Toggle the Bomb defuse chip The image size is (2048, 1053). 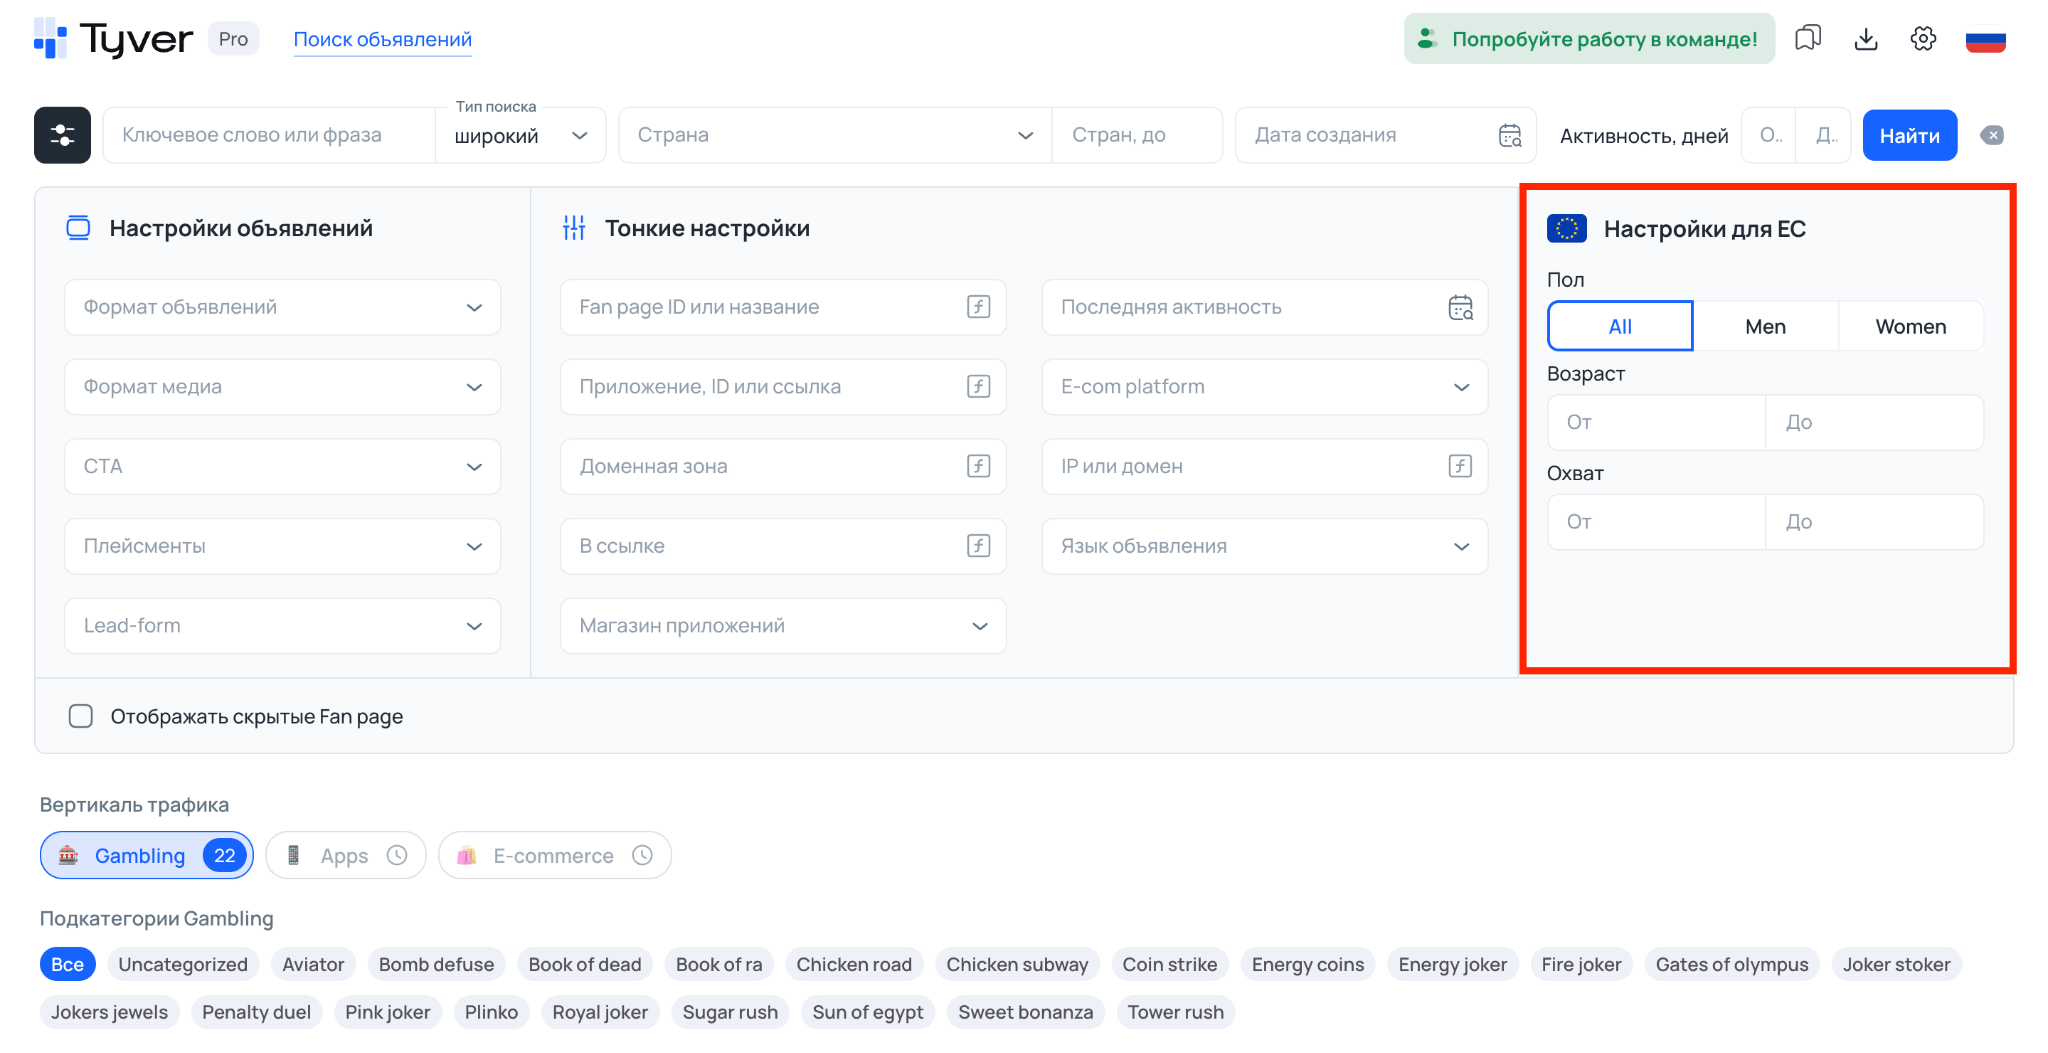(436, 964)
